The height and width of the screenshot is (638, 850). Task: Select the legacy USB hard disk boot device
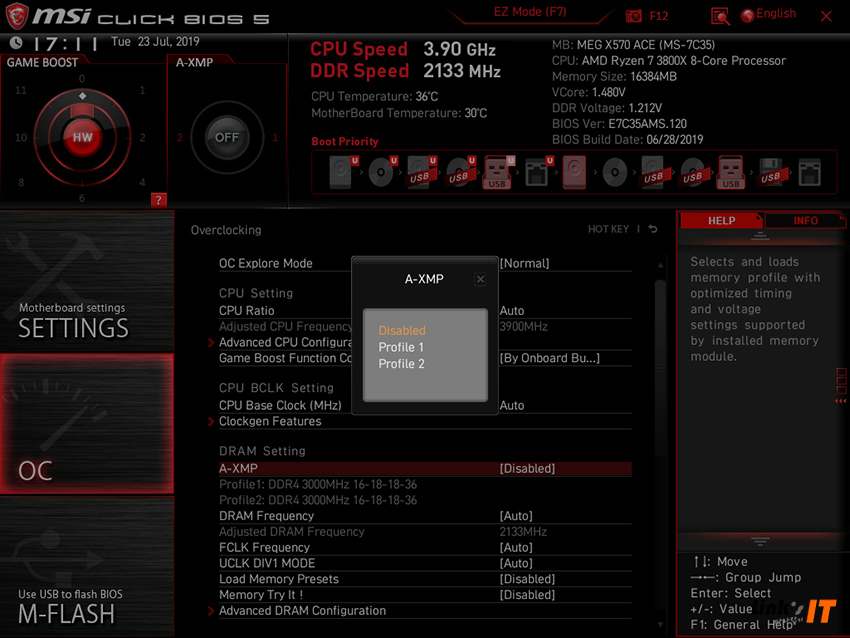(x=653, y=172)
